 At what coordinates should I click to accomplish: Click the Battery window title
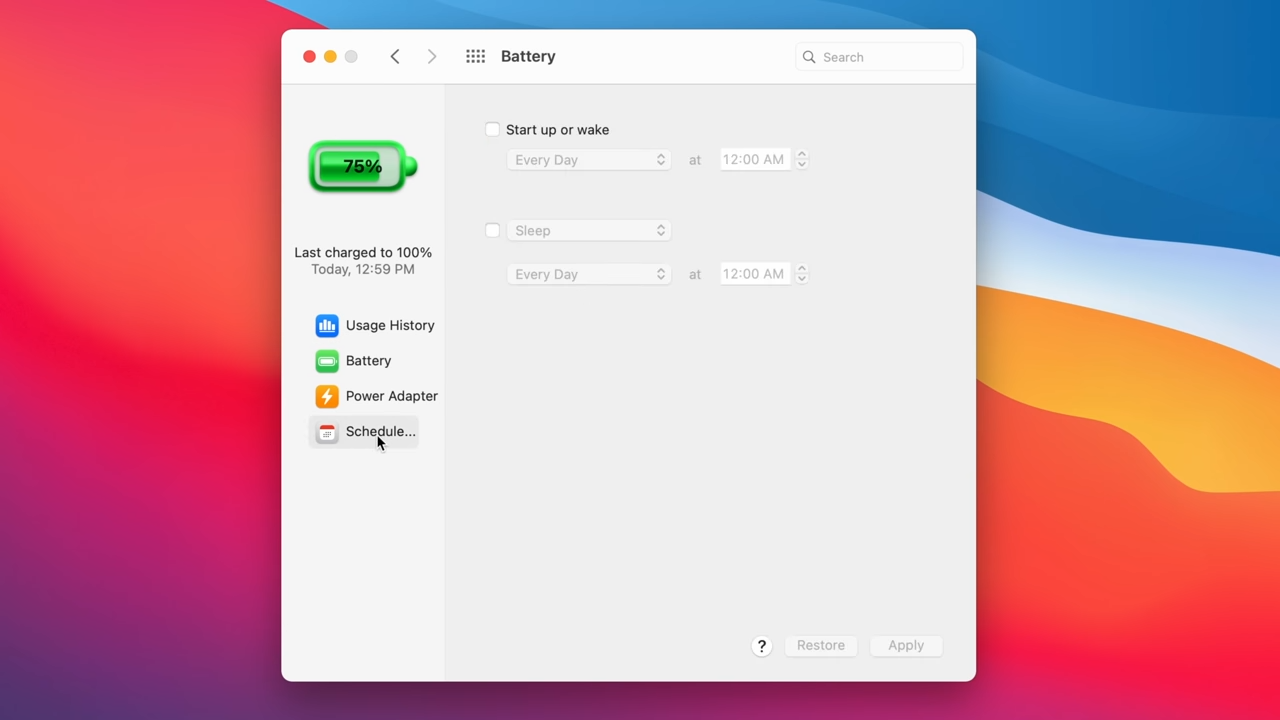(x=528, y=57)
